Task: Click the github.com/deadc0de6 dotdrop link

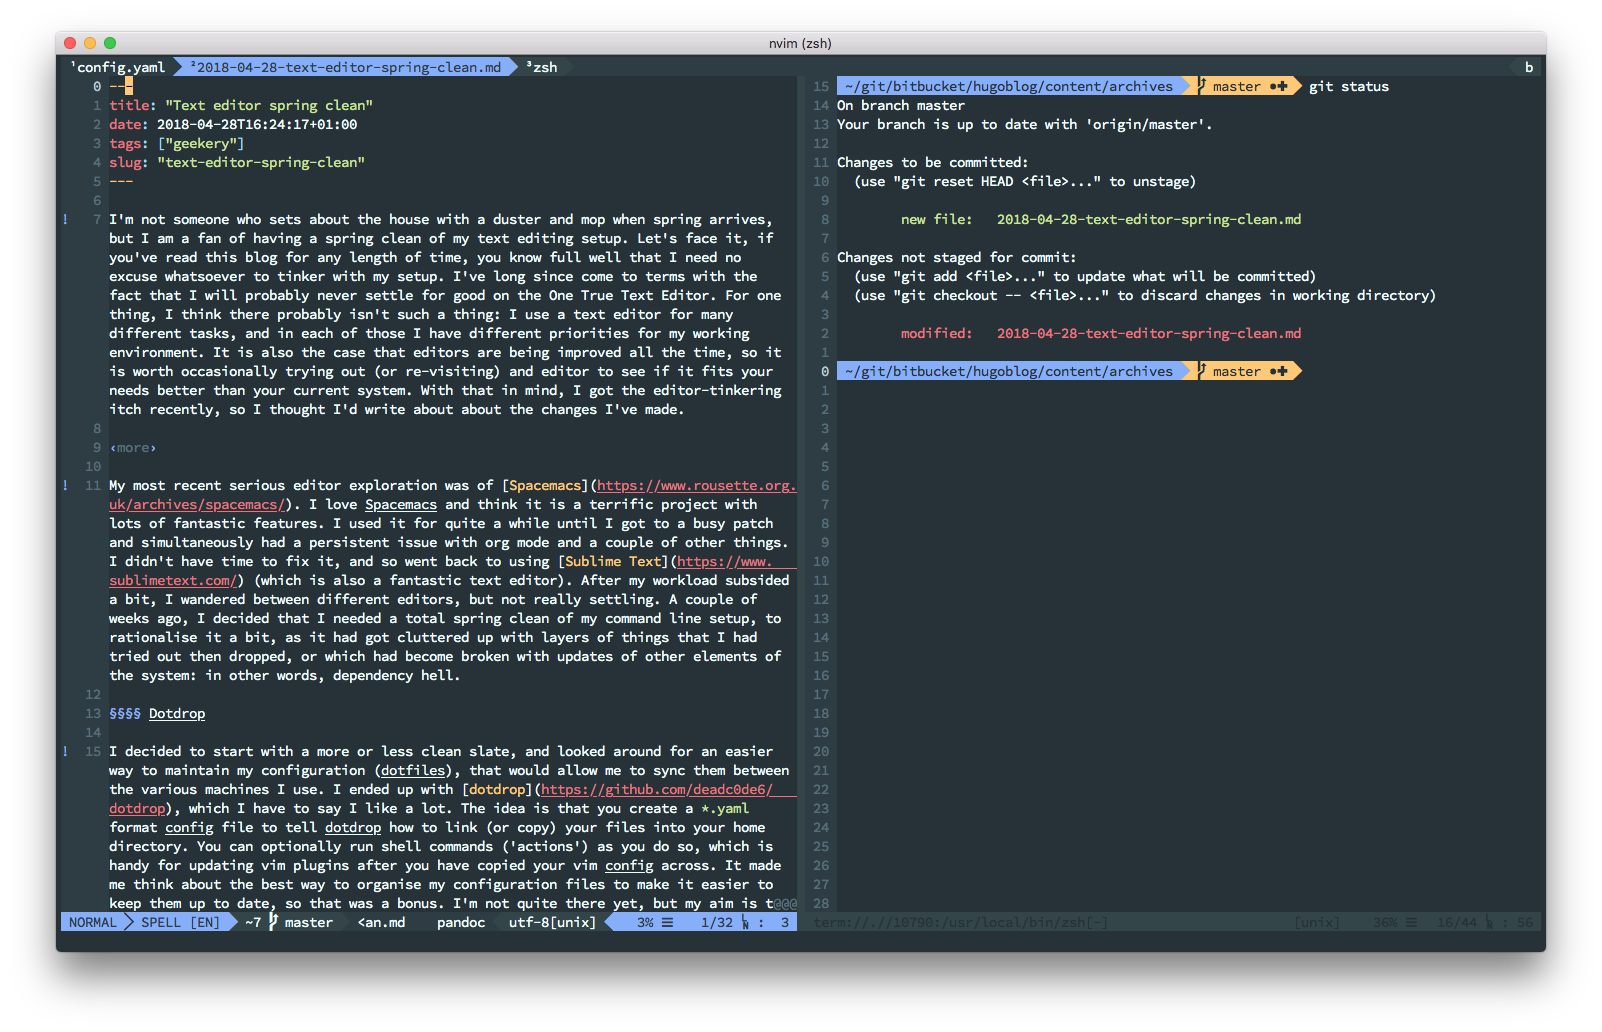Action: point(656,789)
